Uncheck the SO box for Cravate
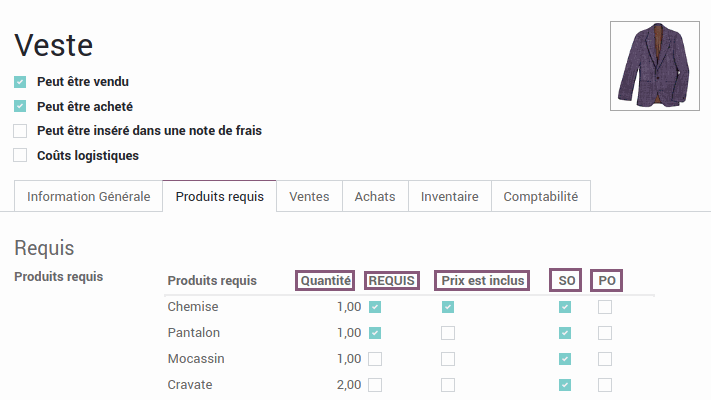 coord(565,385)
